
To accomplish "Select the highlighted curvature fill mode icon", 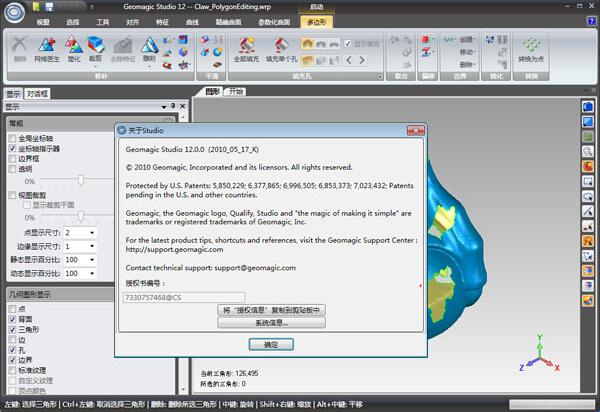I will 307,44.
